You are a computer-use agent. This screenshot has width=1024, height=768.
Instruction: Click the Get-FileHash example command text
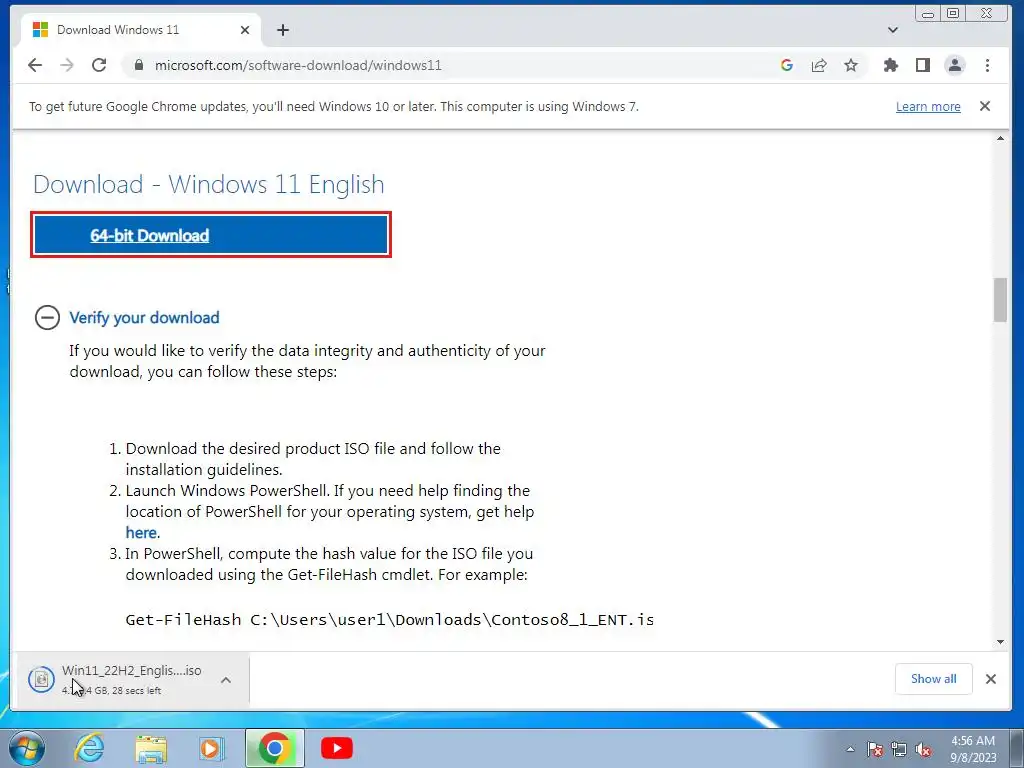click(390, 620)
